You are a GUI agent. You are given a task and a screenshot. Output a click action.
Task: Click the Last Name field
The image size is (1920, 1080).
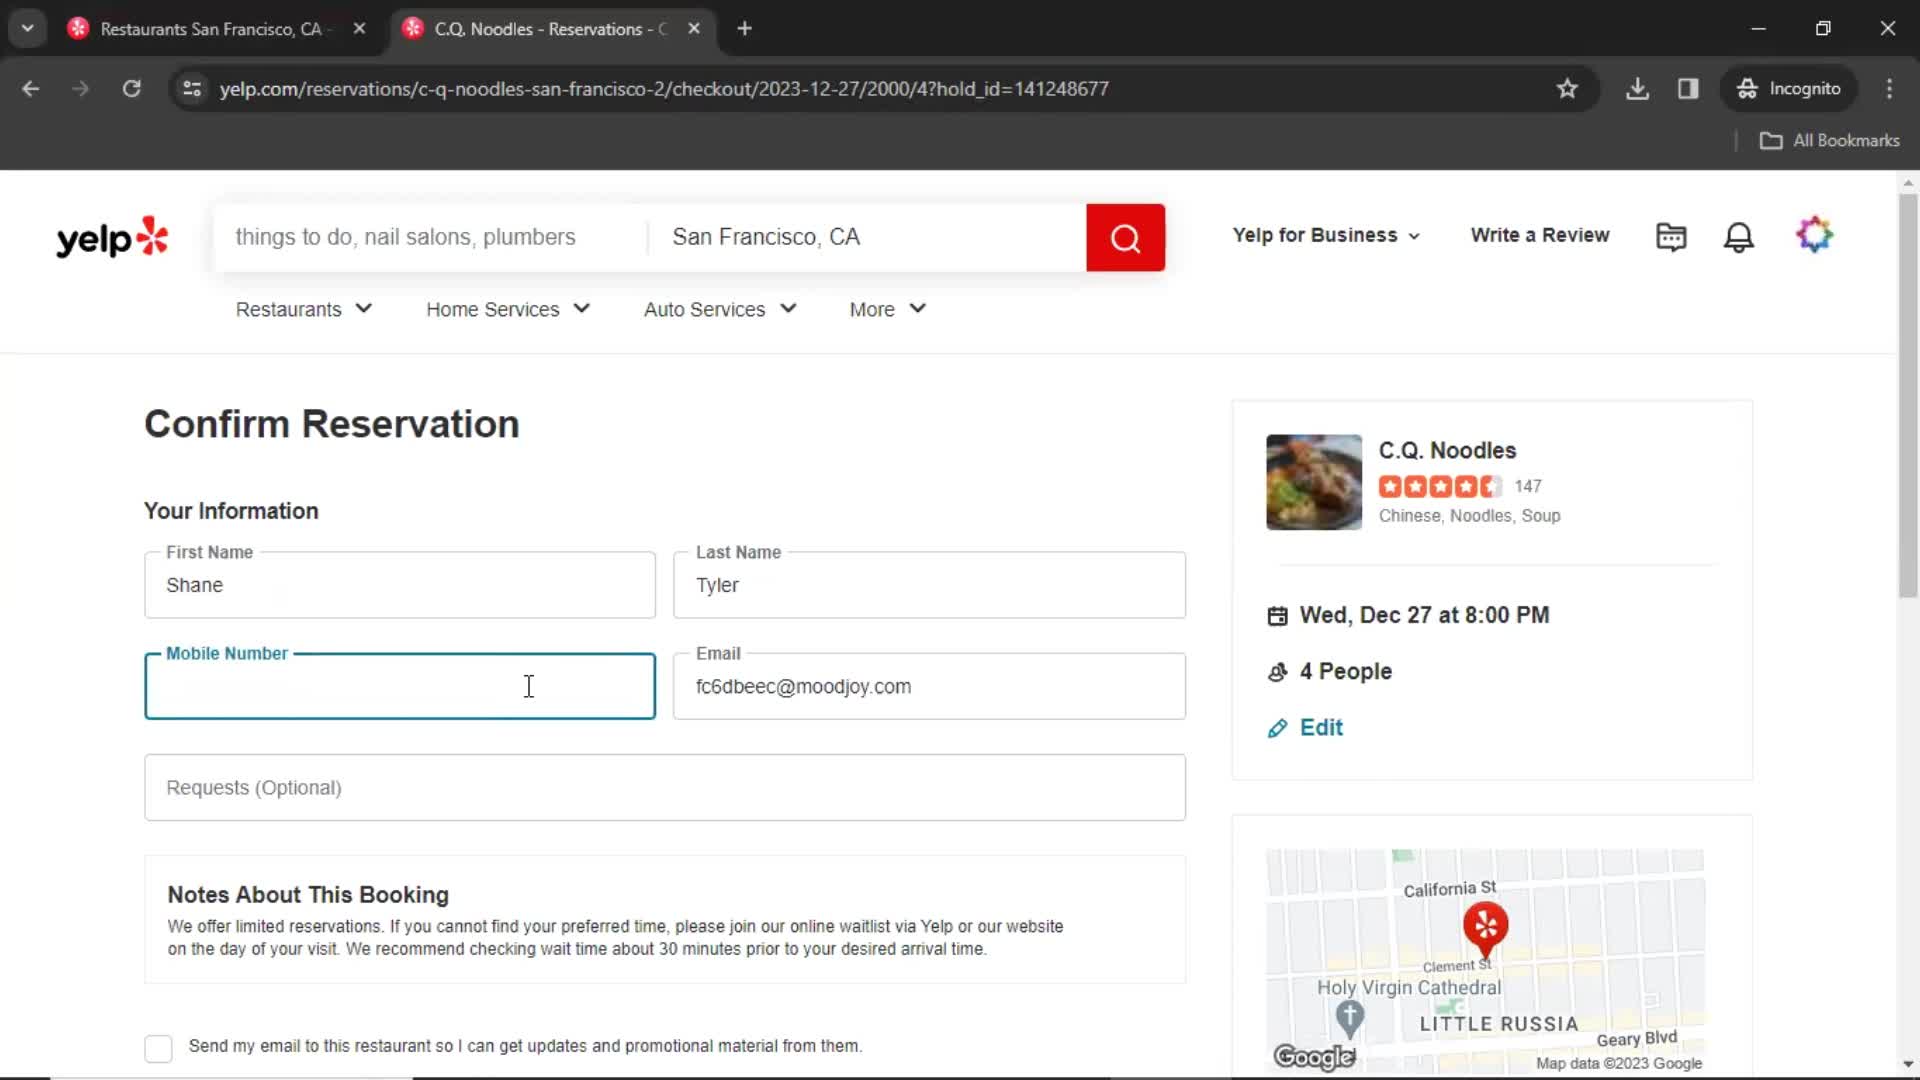pos(929,585)
